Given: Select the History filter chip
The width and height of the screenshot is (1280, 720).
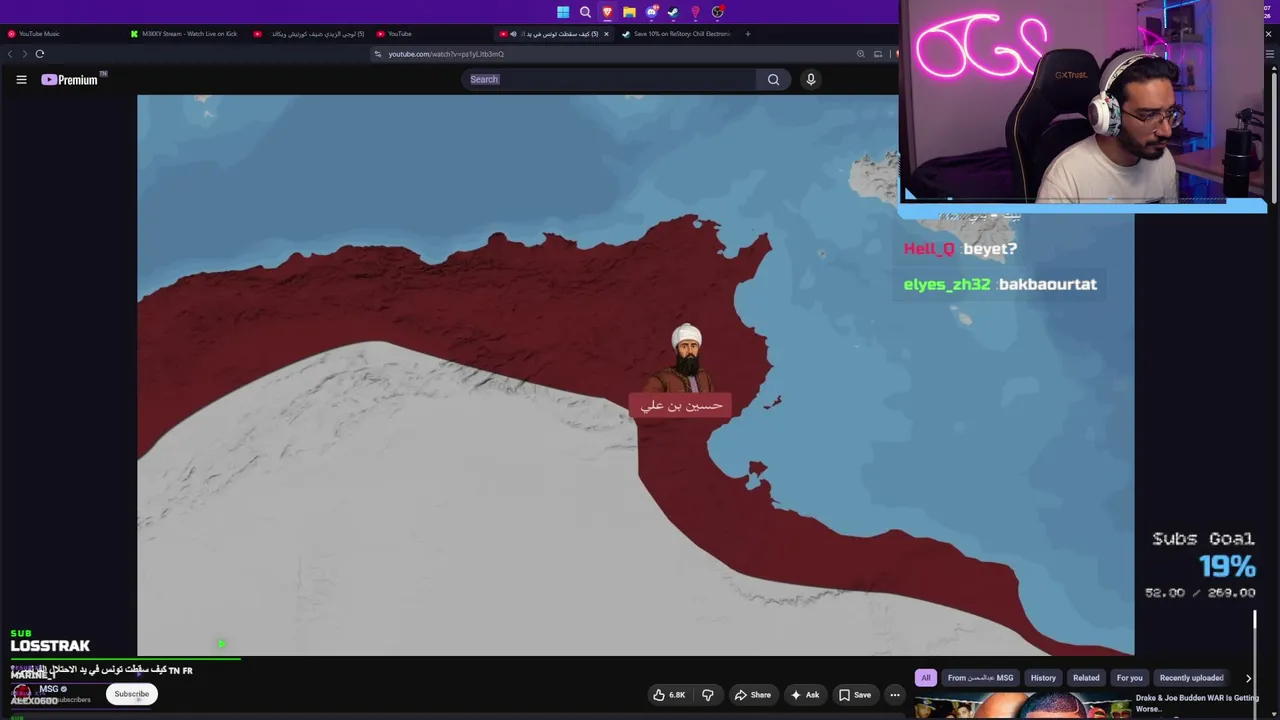Looking at the screenshot, I should point(1043,678).
